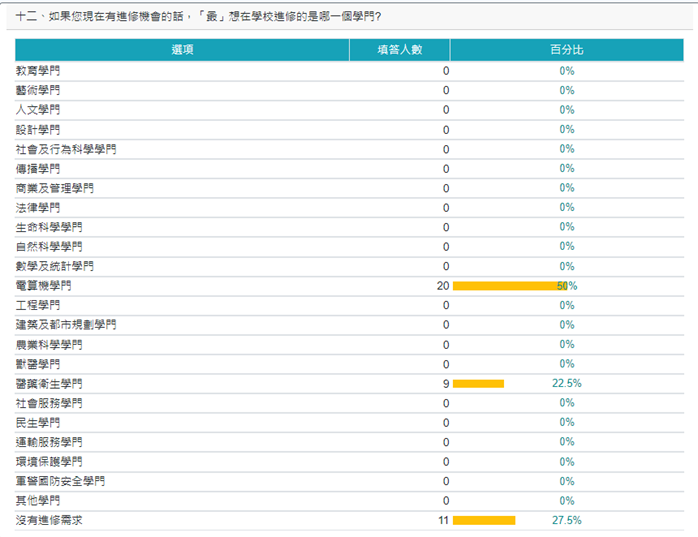
Task: Select the 教育學門 row label
Action: pyautogui.click(x=38, y=71)
